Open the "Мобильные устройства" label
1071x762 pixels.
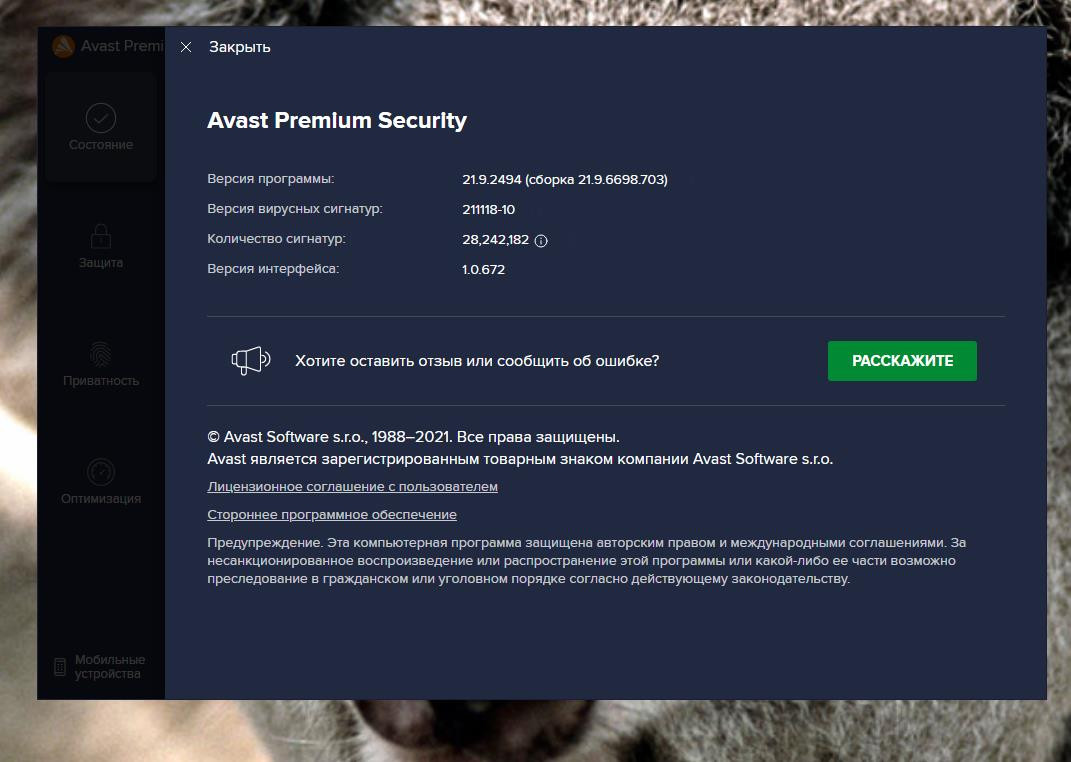click(110, 667)
